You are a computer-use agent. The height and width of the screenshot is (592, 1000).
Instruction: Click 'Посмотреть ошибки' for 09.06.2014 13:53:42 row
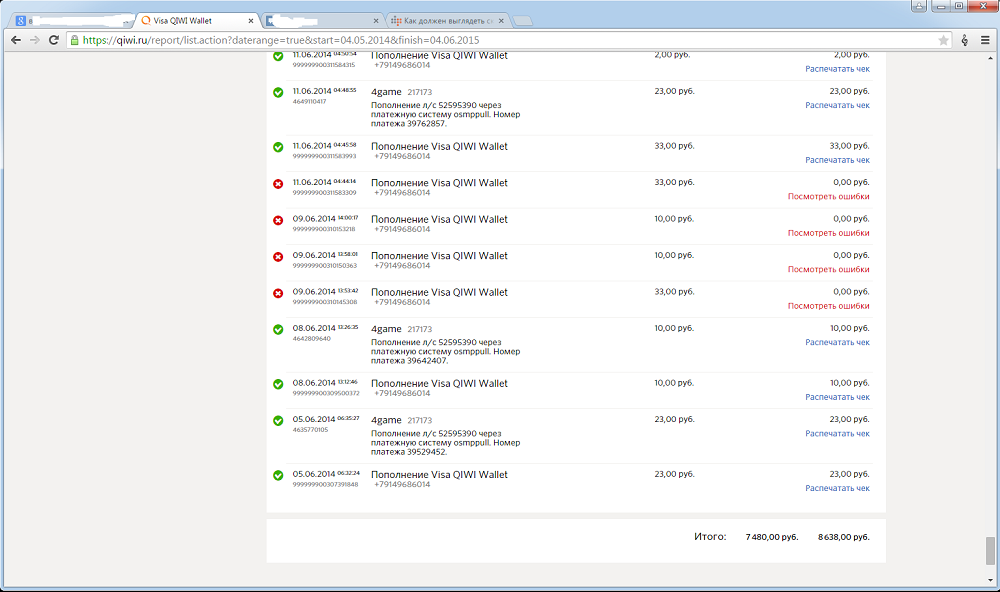(828, 306)
